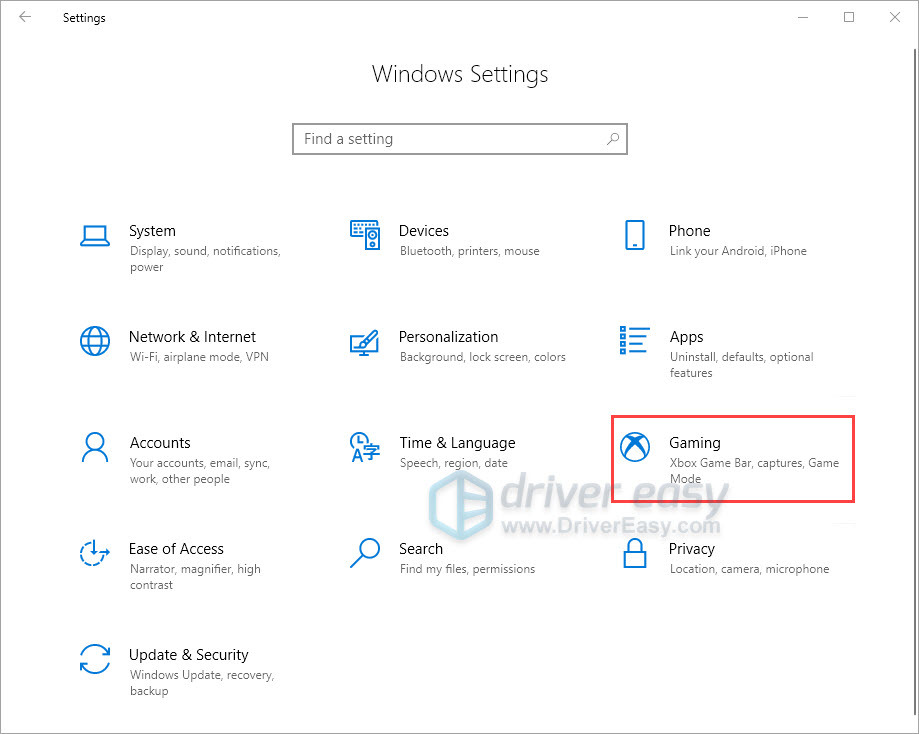
Task: Open Windows Update via Update & Security
Action: click(x=188, y=654)
